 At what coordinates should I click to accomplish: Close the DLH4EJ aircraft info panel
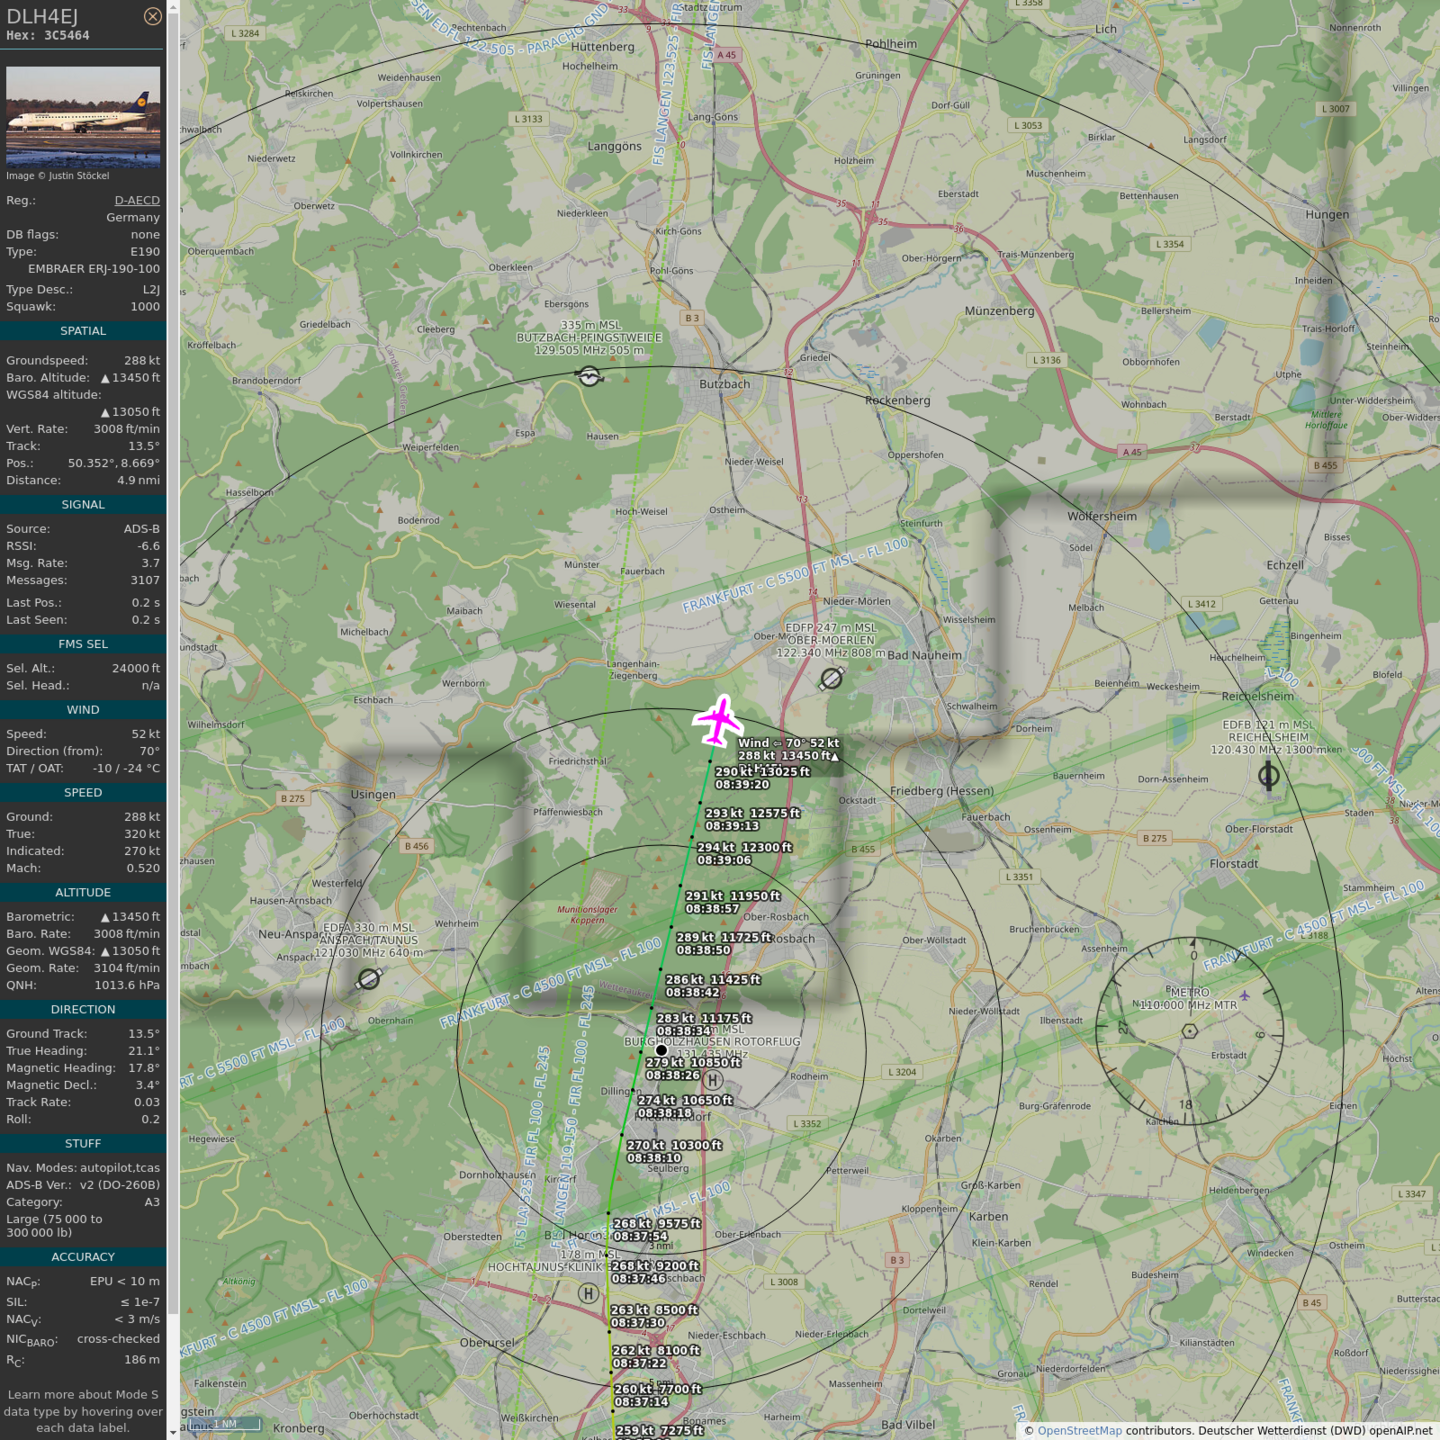[x=152, y=16]
